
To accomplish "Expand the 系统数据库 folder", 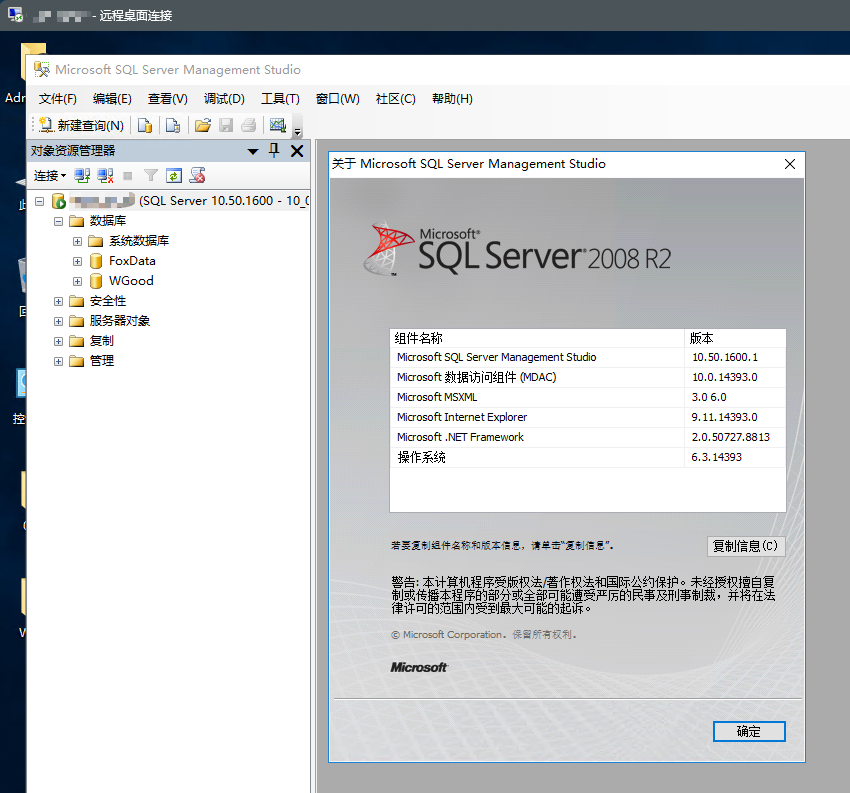I will point(78,241).
